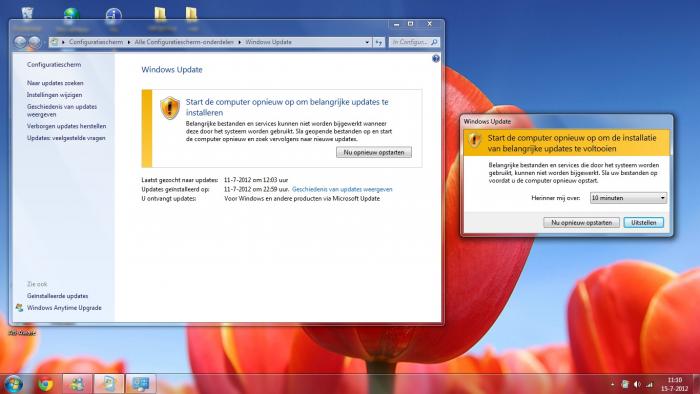The width and height of the screenshot is (700, 394).
Task: Launch Google Chrome from the taskbar
Action: 46,384
